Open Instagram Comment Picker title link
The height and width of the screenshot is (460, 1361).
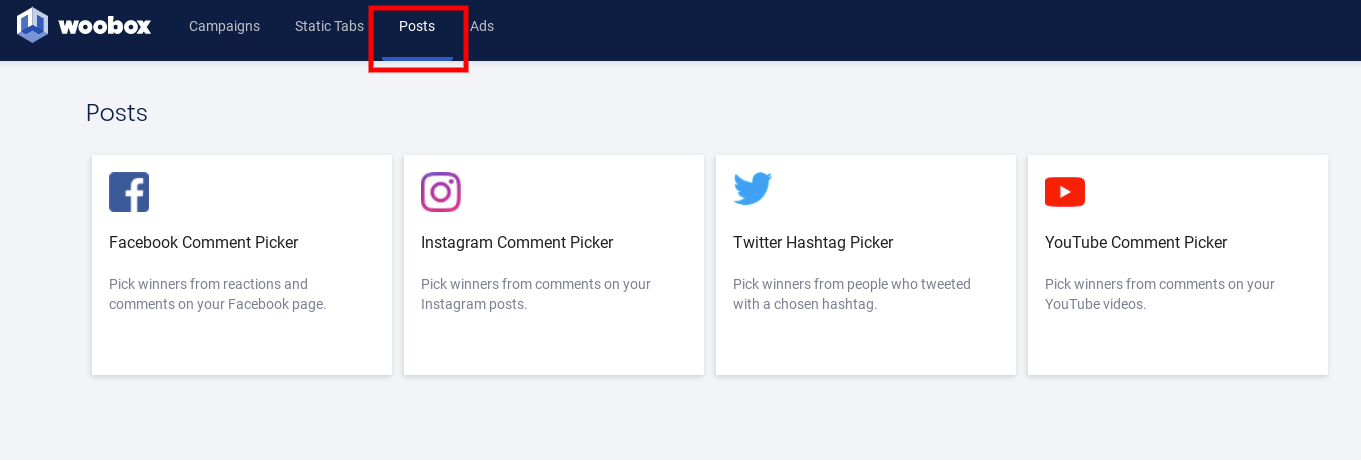pyautogui.click(x=517, y=242)
